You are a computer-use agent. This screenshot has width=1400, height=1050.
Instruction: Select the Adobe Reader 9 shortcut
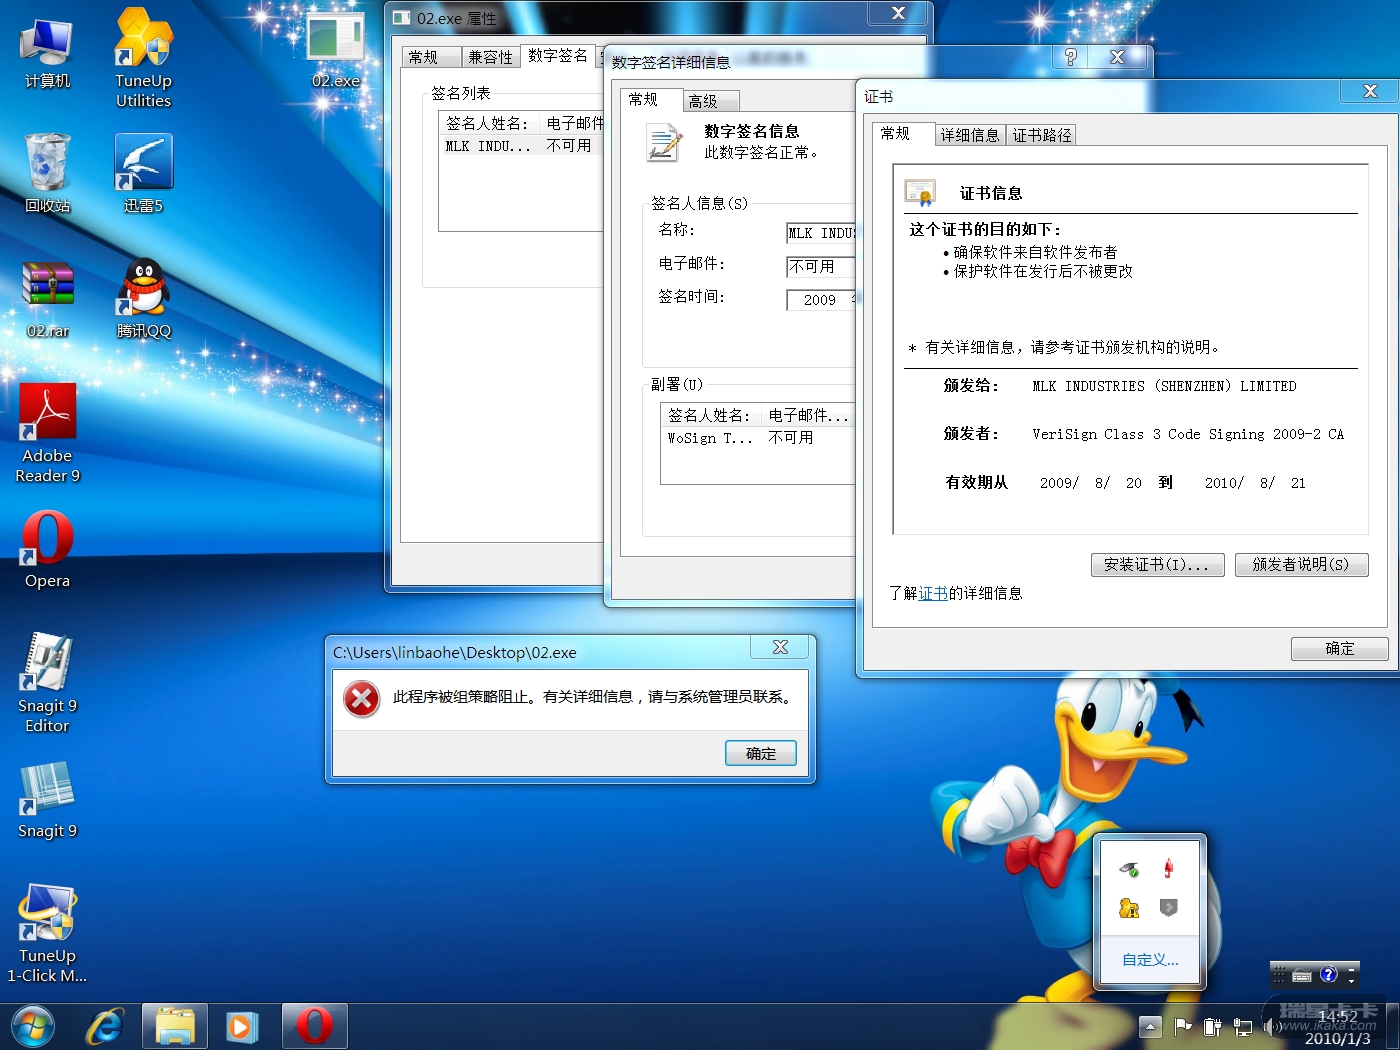[x=47, y=434]
